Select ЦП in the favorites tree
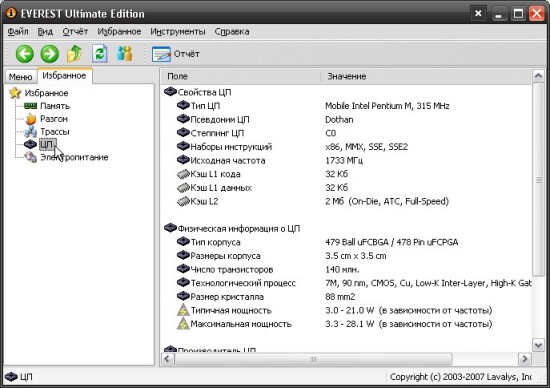 pos(47,144)
